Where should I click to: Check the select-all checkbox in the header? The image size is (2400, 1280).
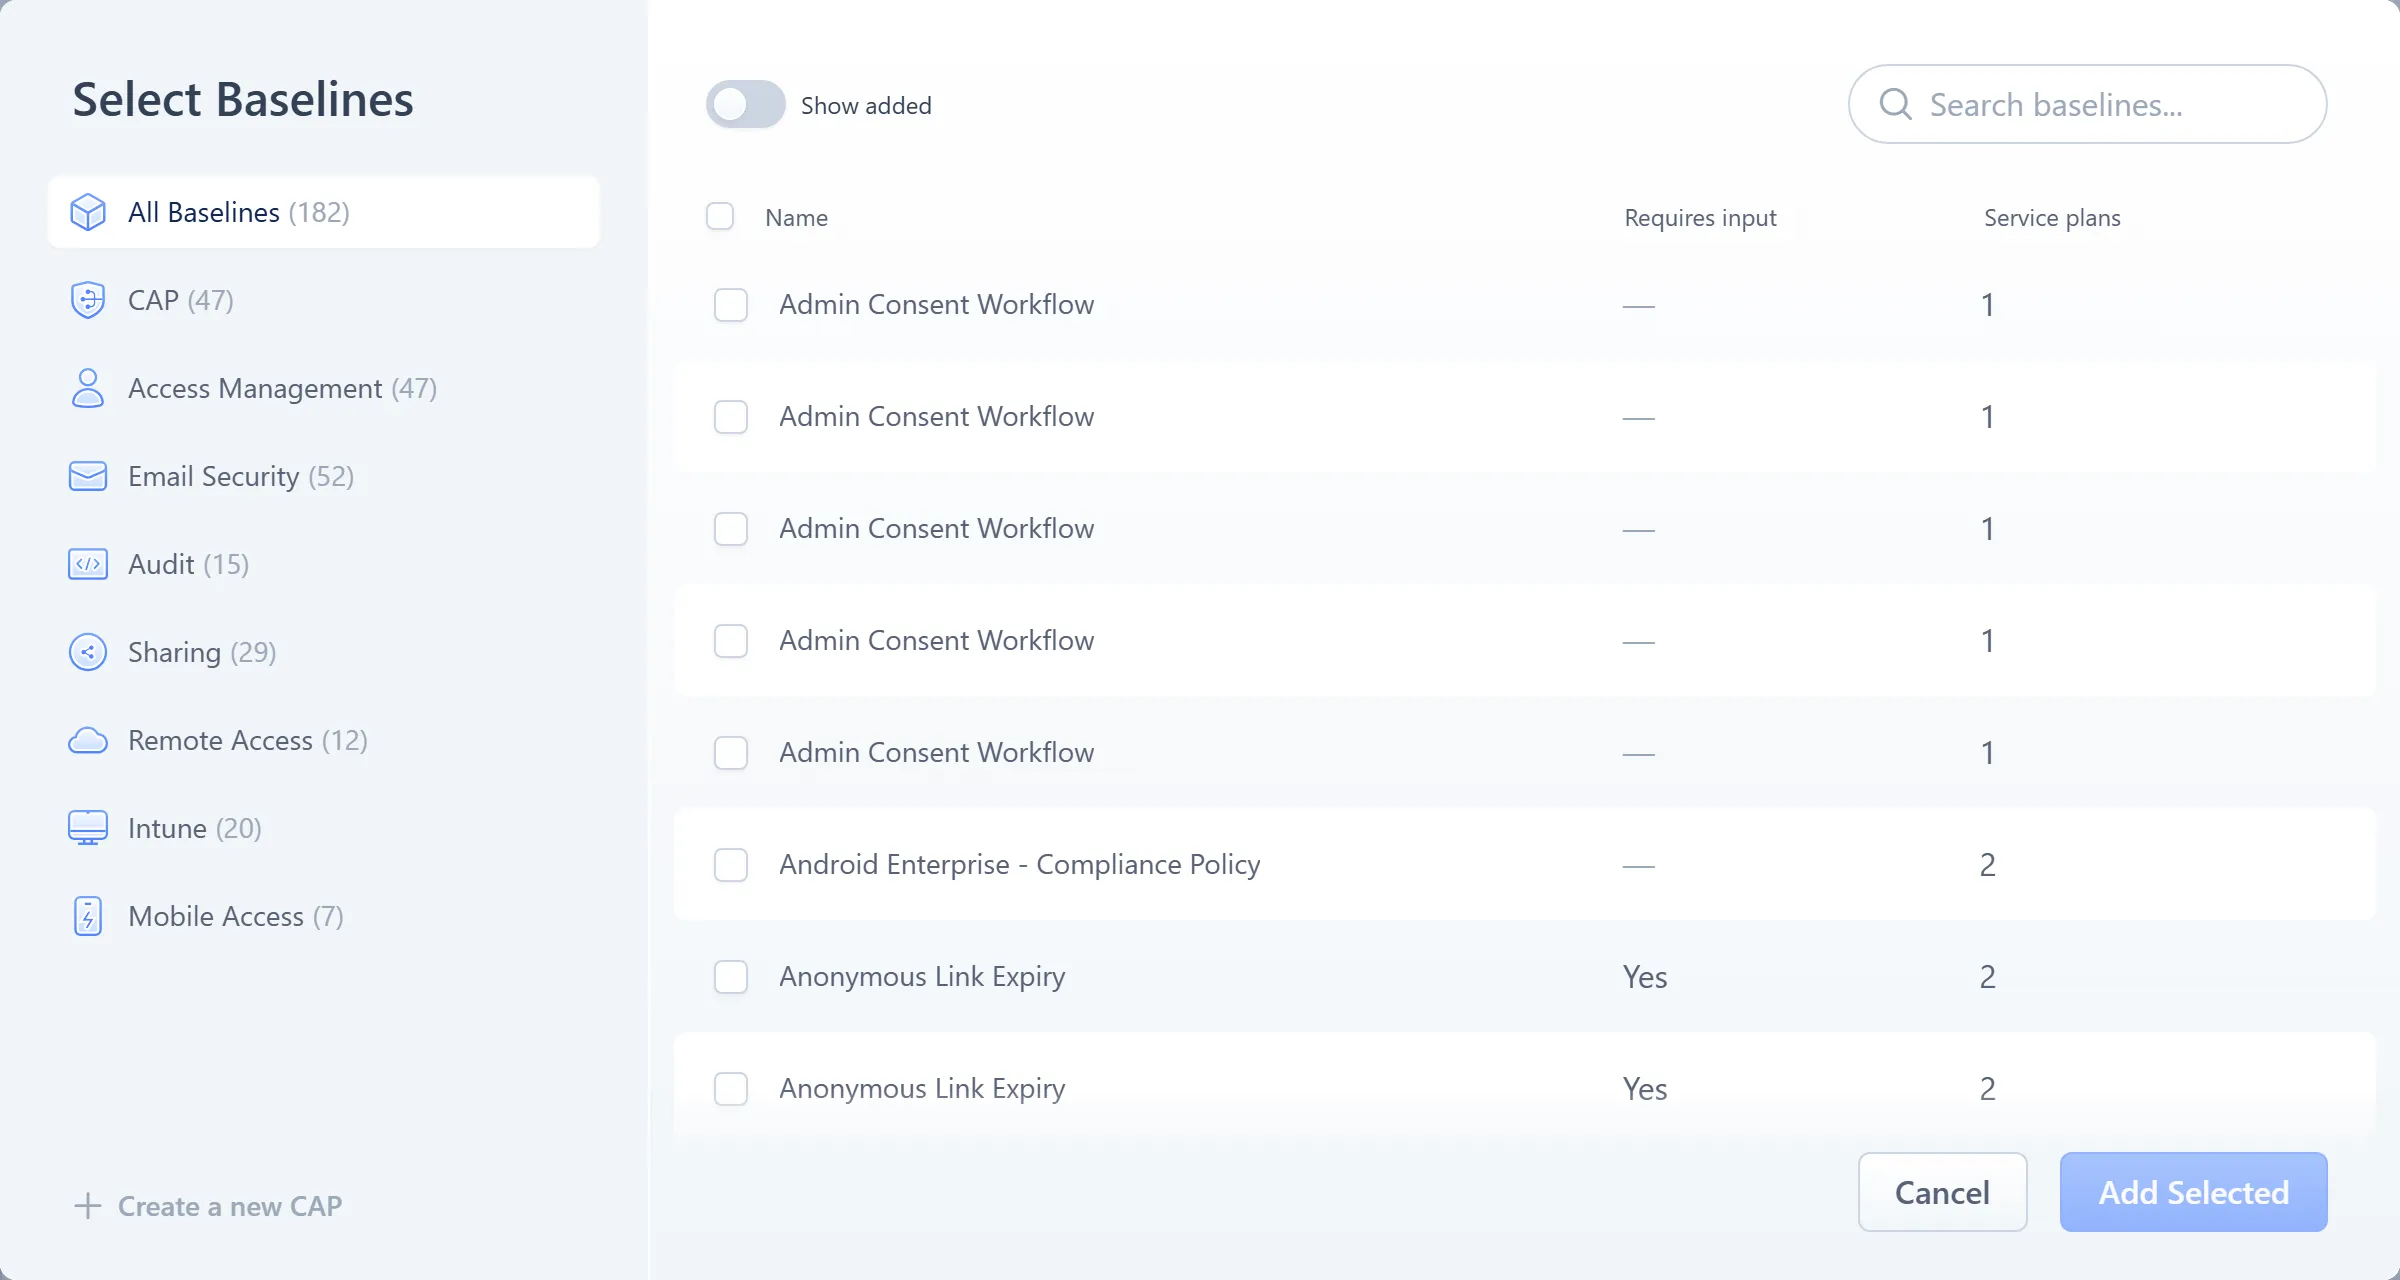720,216
